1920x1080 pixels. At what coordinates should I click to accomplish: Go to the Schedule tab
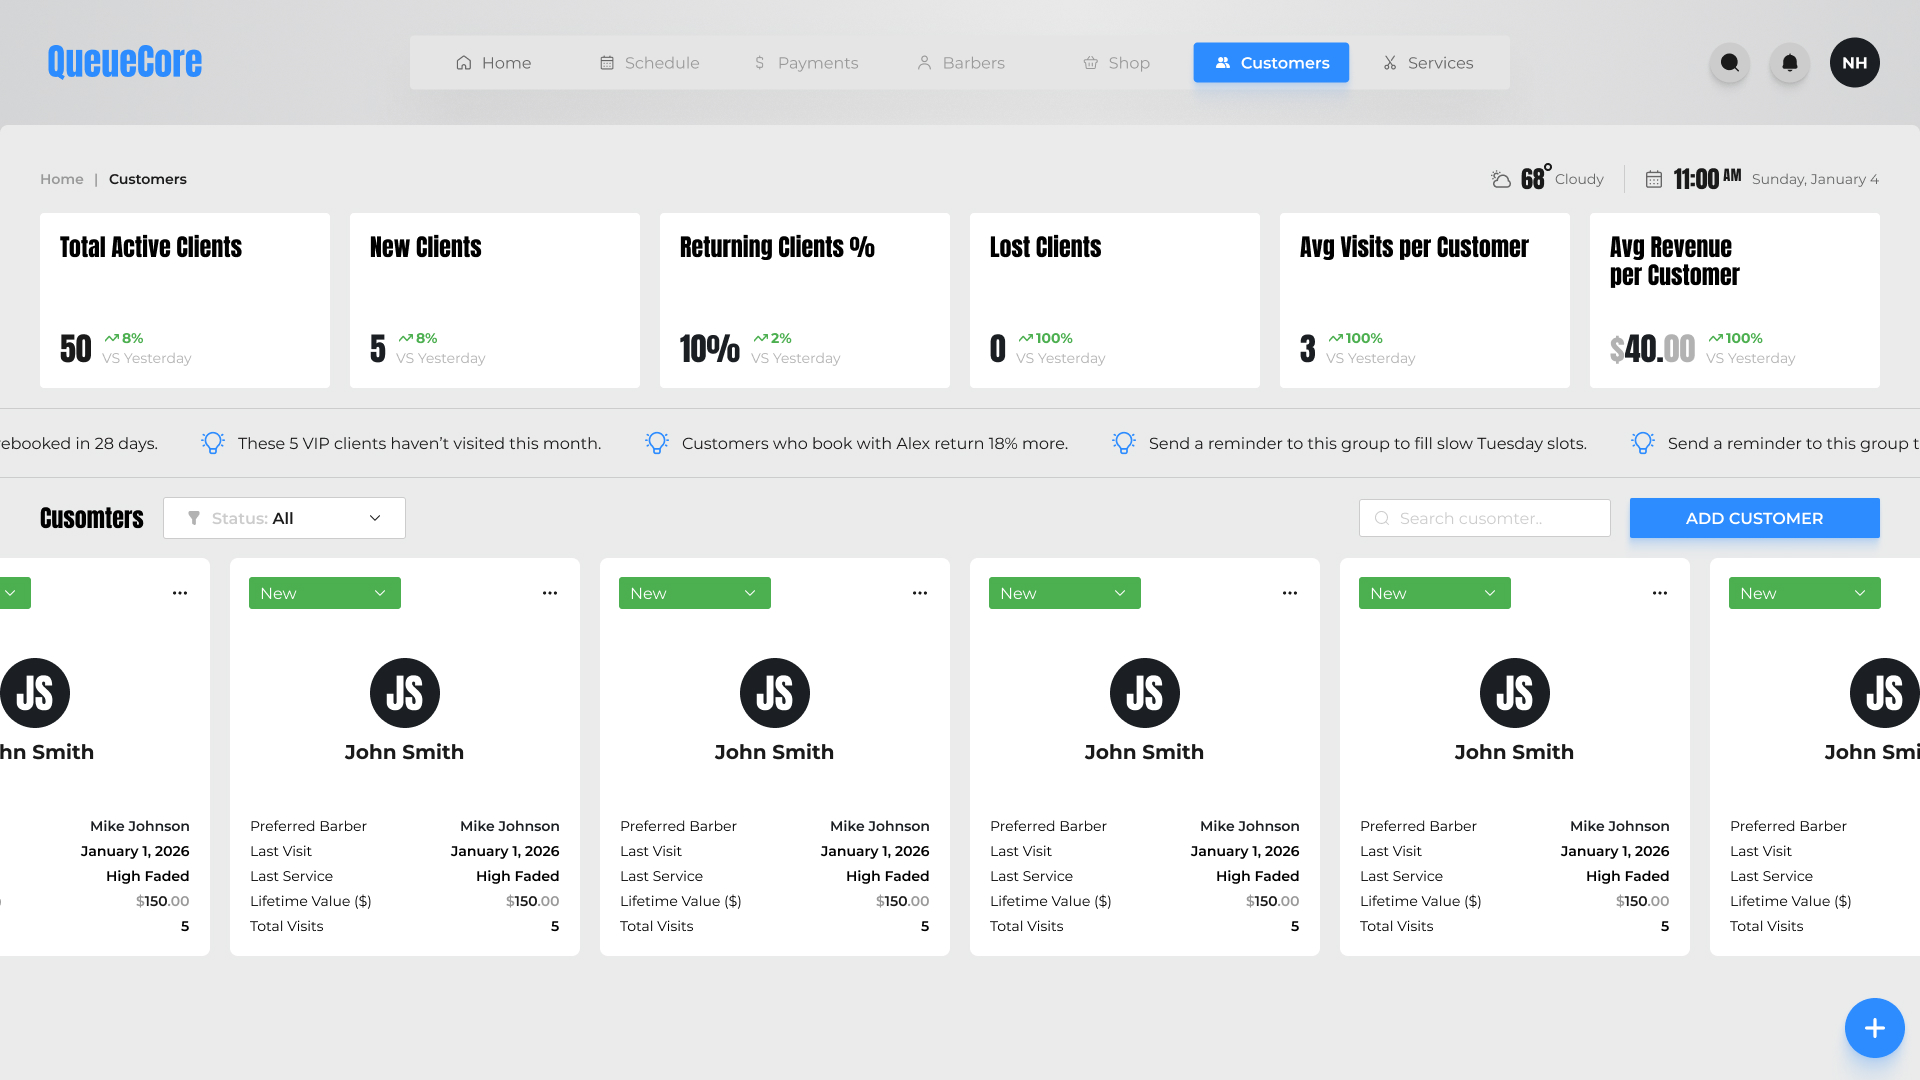649,63
